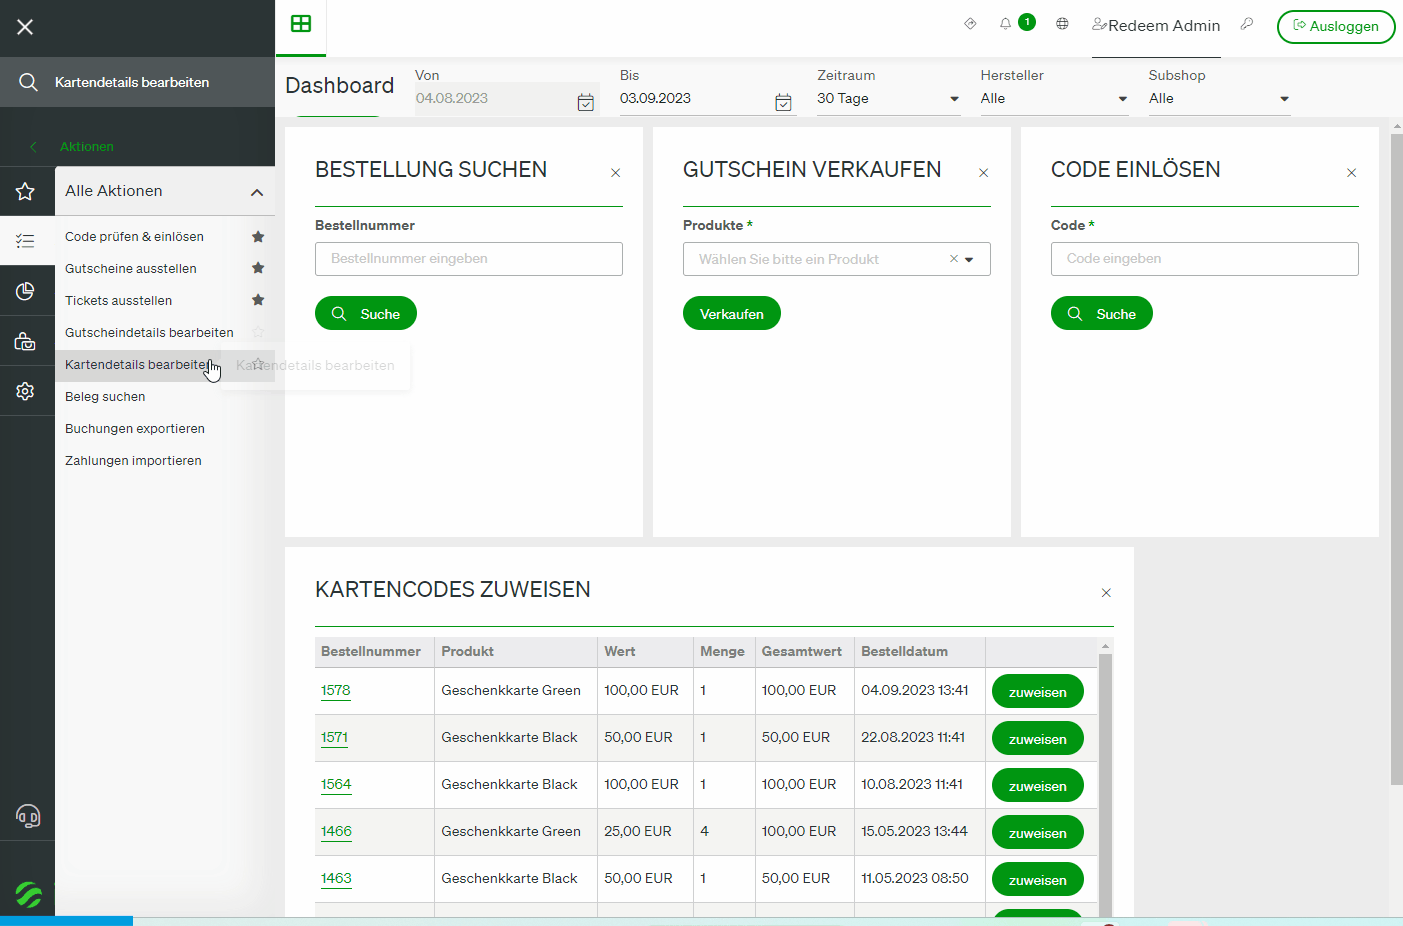The image size is (1403, 926).
Task: Close the Gutschein verkaufen widget
Action: coord(984,173)
